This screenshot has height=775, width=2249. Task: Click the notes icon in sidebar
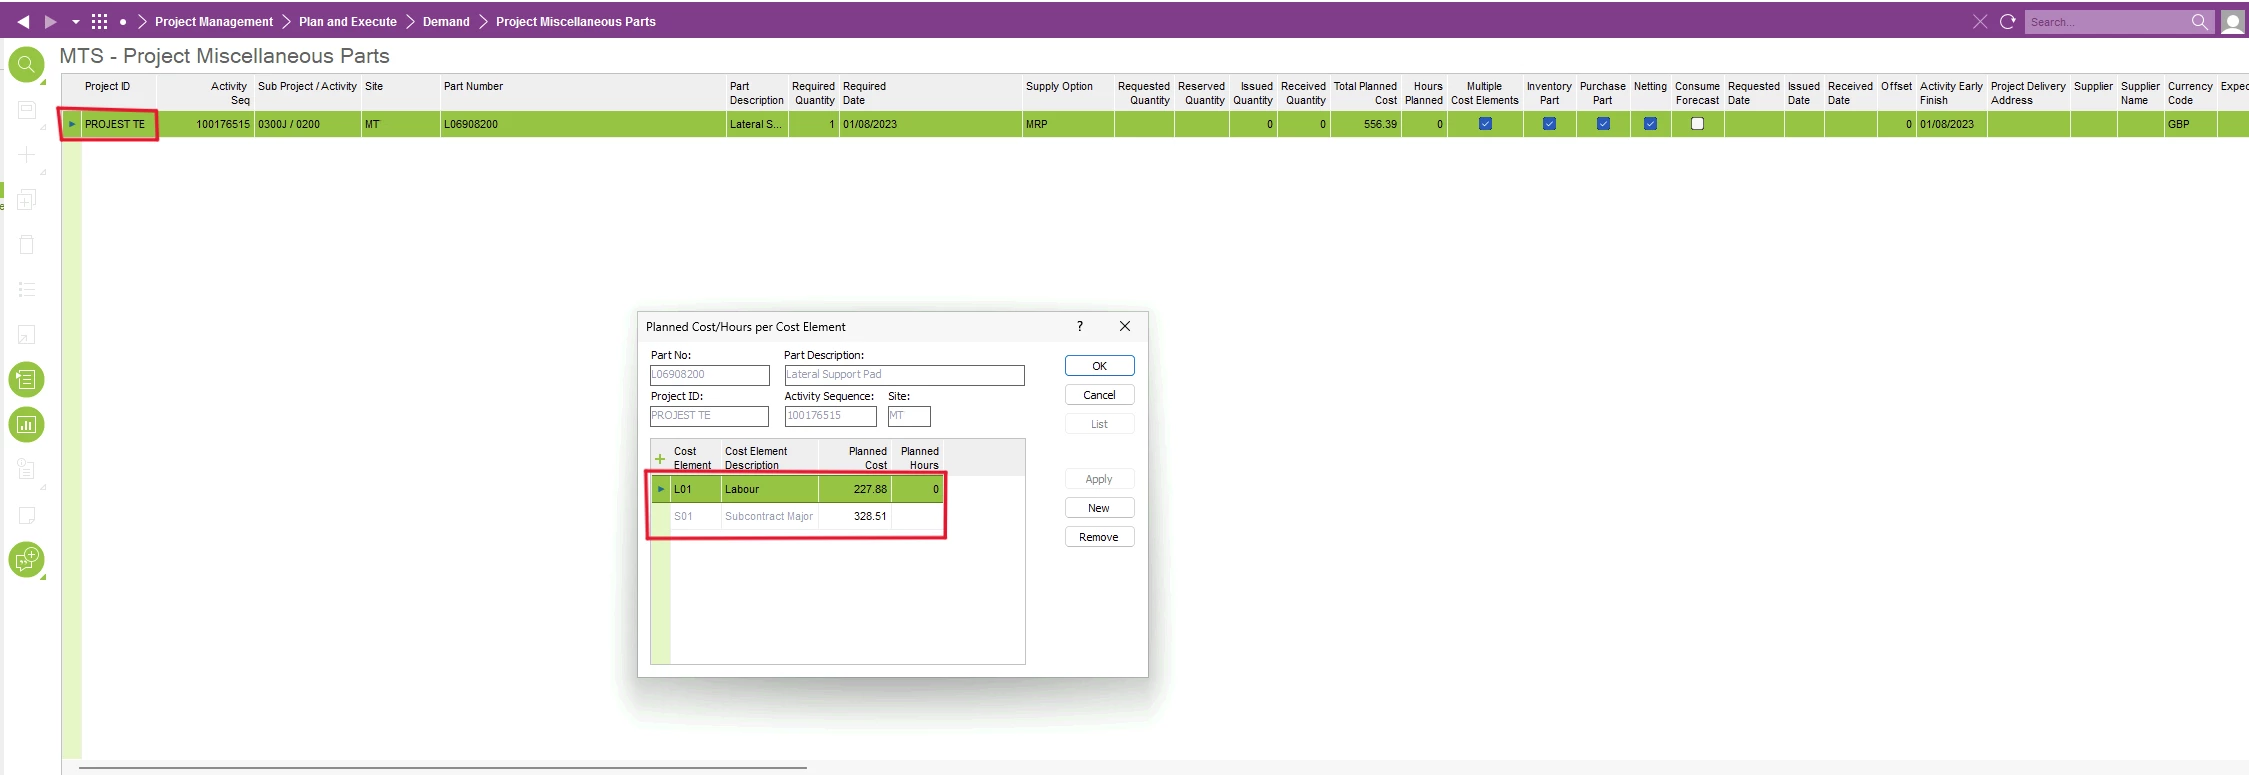[x=27, y=515]
